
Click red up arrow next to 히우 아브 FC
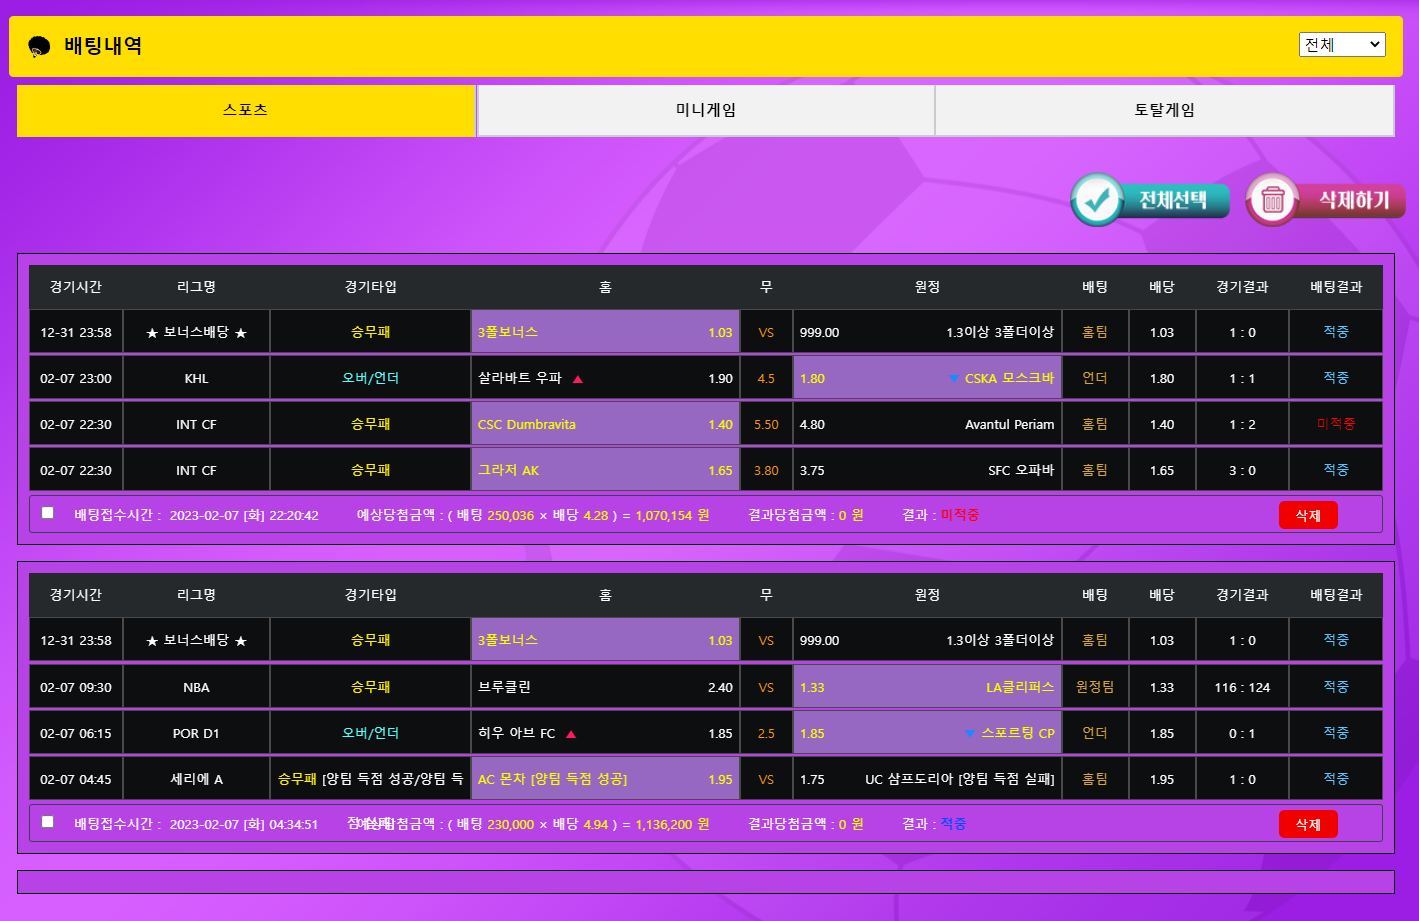(x=571, y=734)
